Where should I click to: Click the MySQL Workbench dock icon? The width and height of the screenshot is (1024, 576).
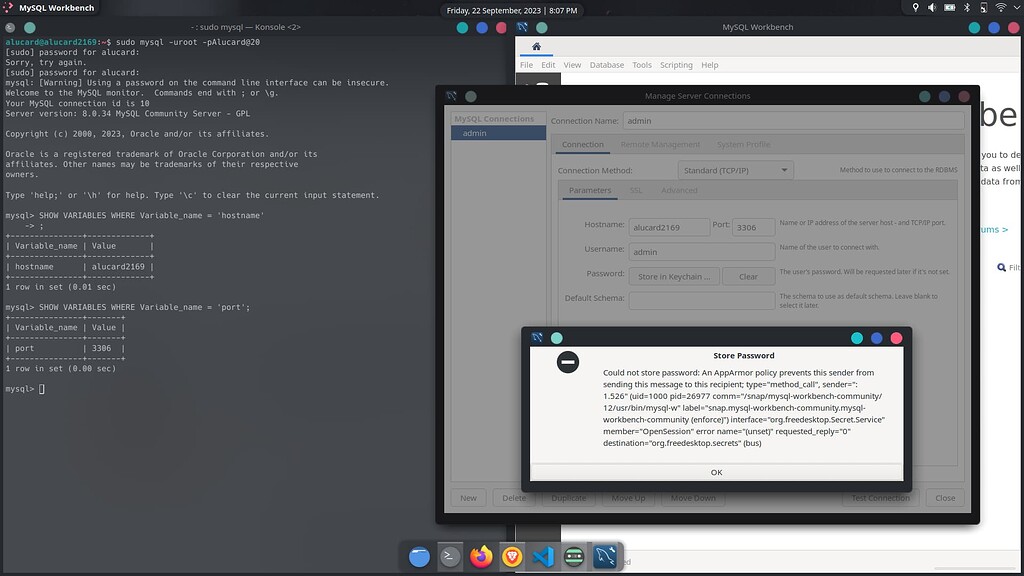tap(606, 558)
